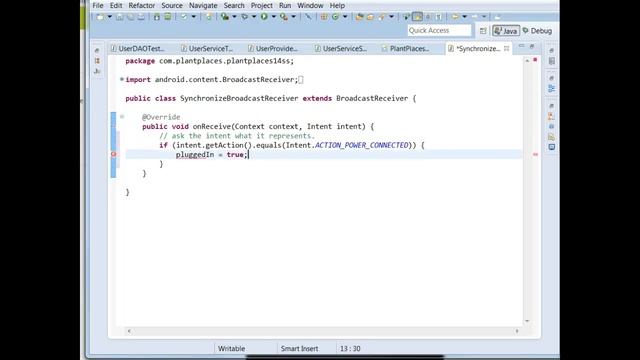Open the JUnit view icon in left sidebar
The width and height of the screenshot is (640, 360).
click(97, 71)
